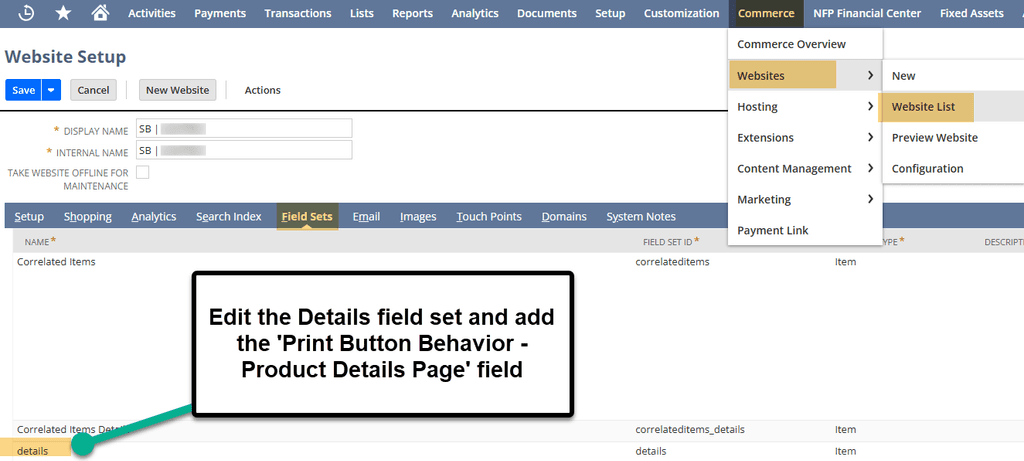Click the New Website button
This screenshot has width=1024, height=461.
tap(178, 90)
